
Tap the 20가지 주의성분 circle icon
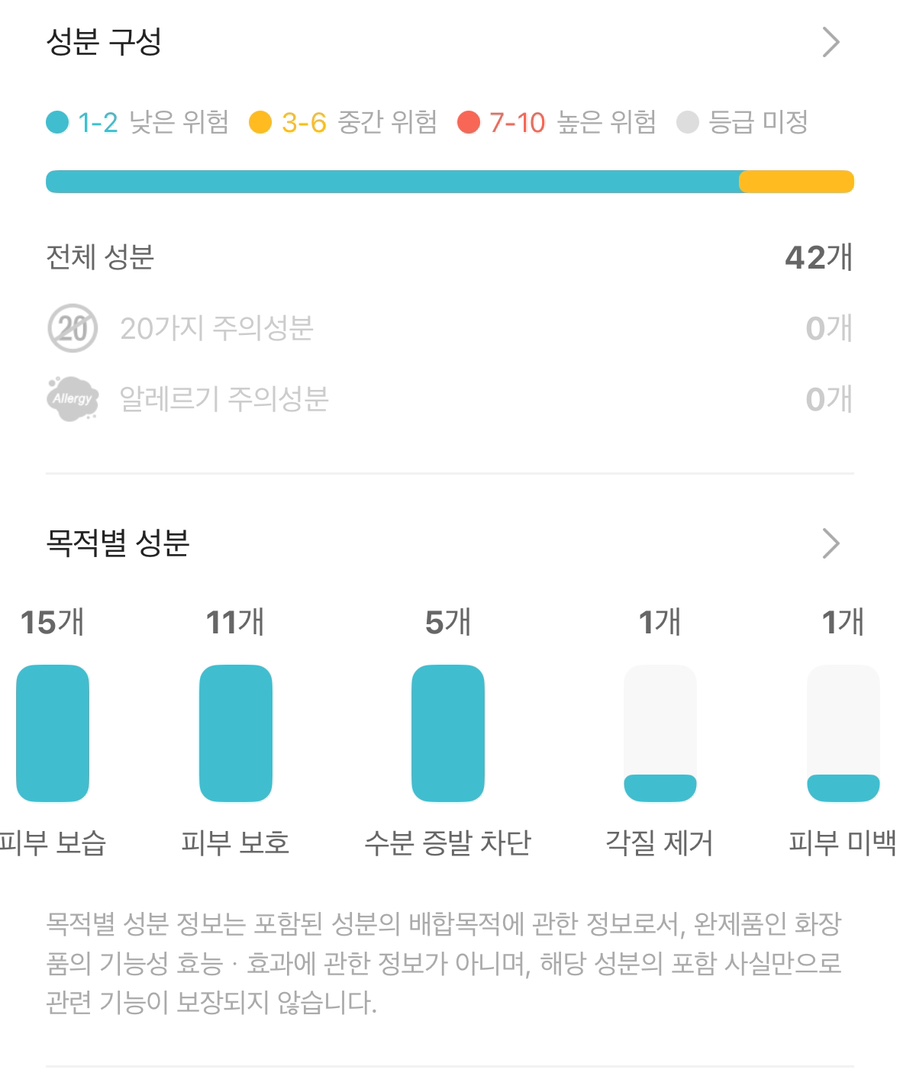(73, 328)
